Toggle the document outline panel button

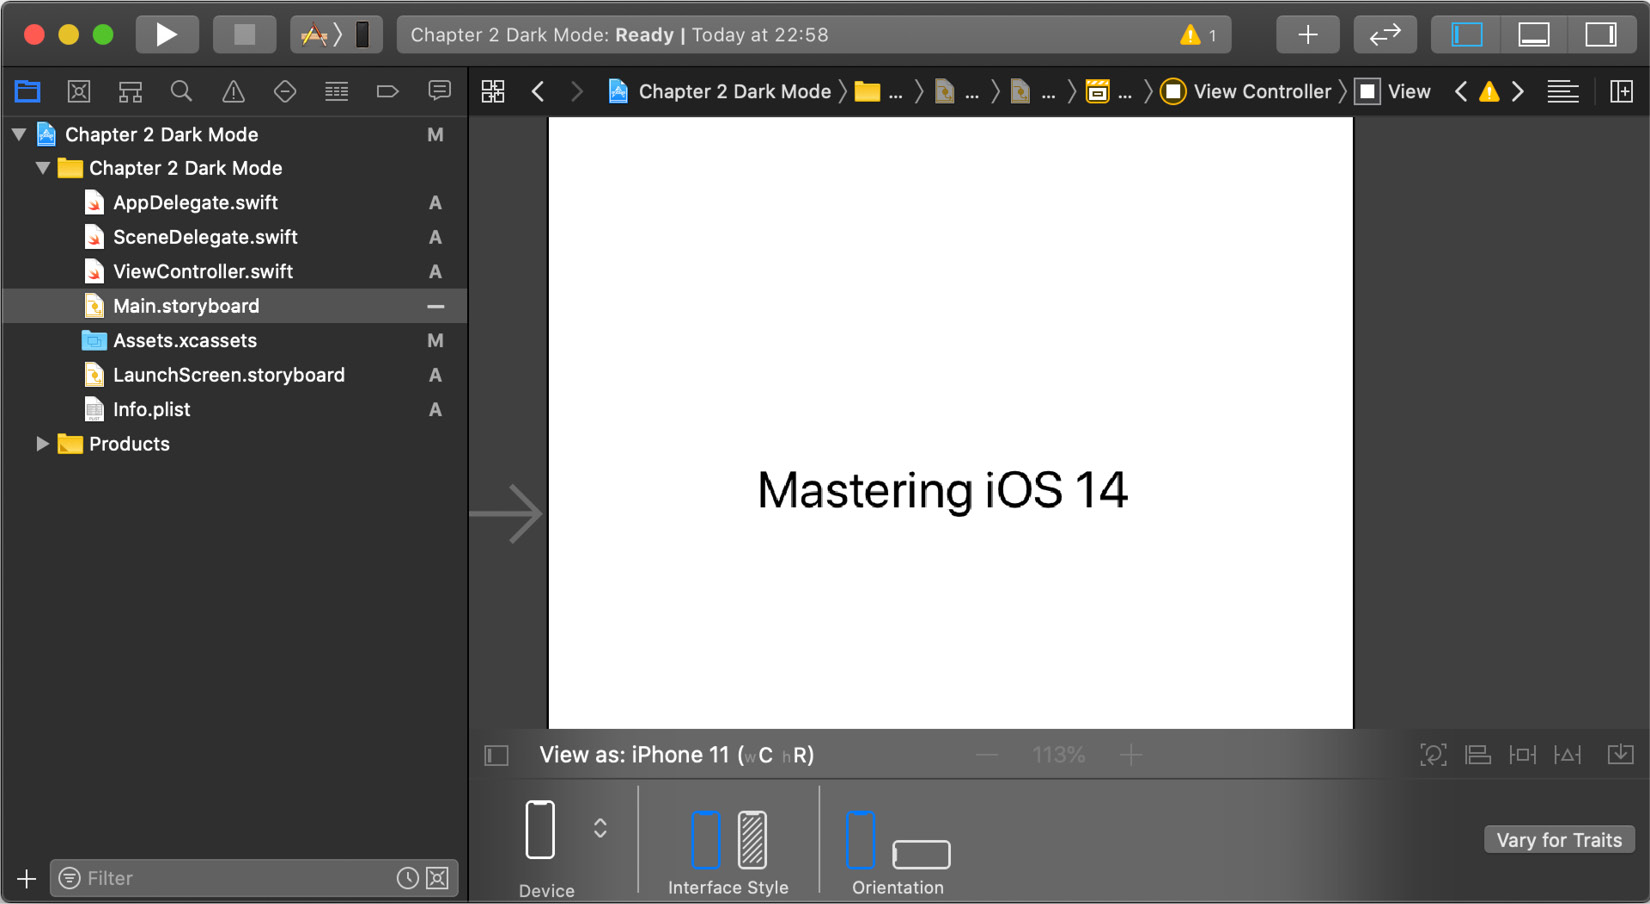click(497, 755)
